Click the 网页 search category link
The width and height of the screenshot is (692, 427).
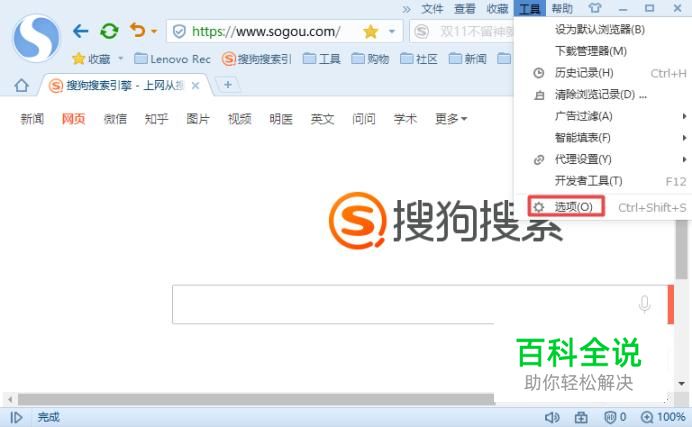(73, 119)
